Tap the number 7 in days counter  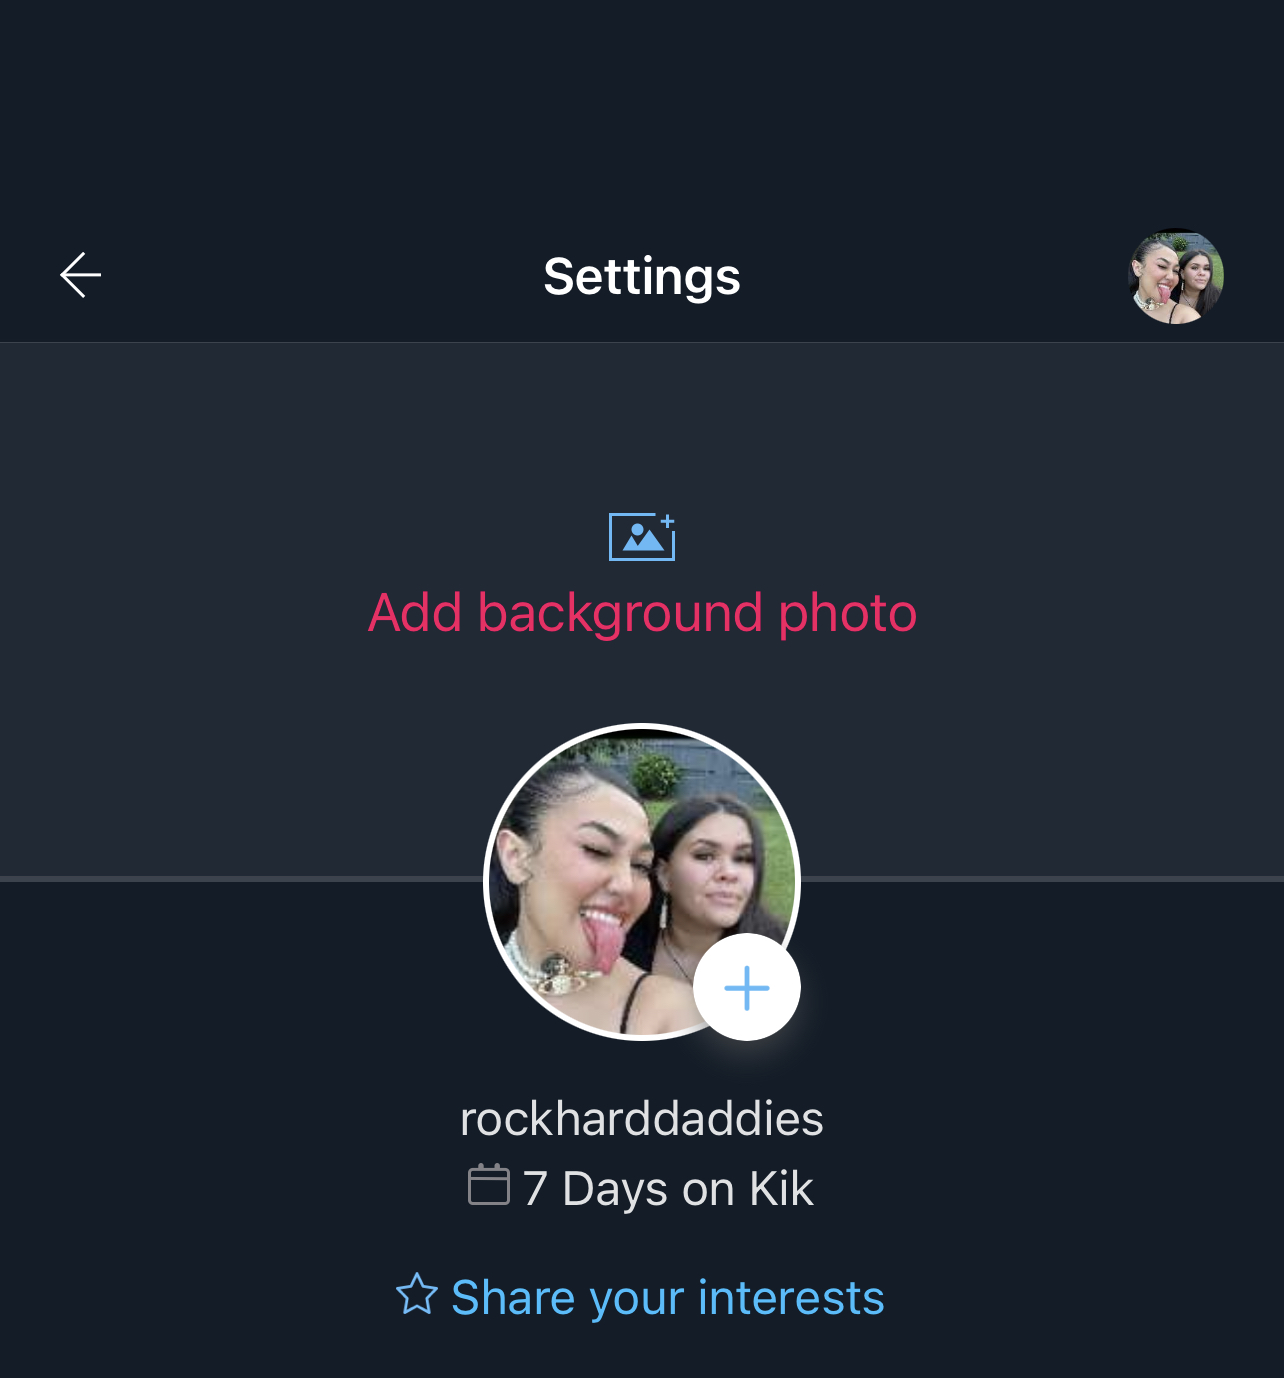click(535, 1188)
